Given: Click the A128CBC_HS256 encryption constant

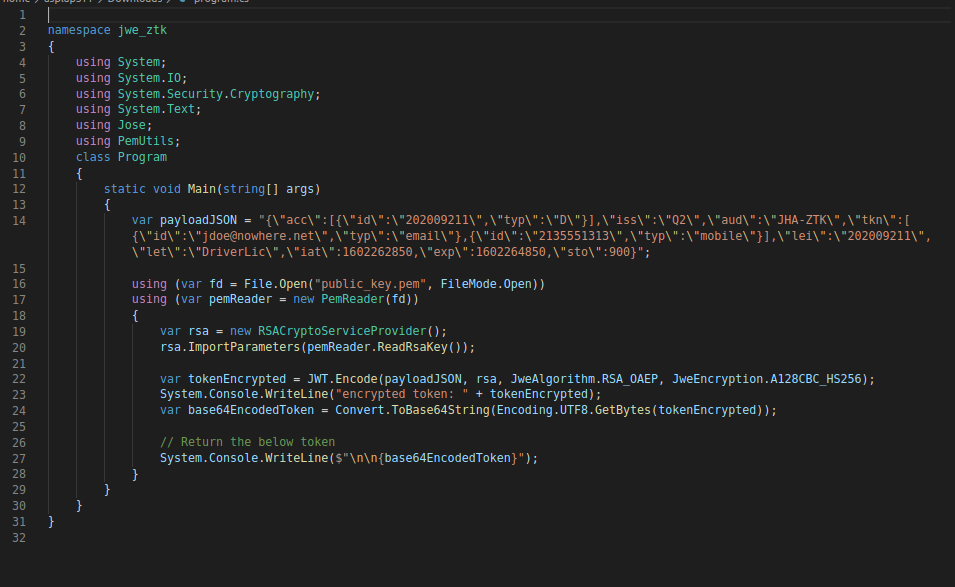Looking at the screenshot, I should (x=818, y=379).
